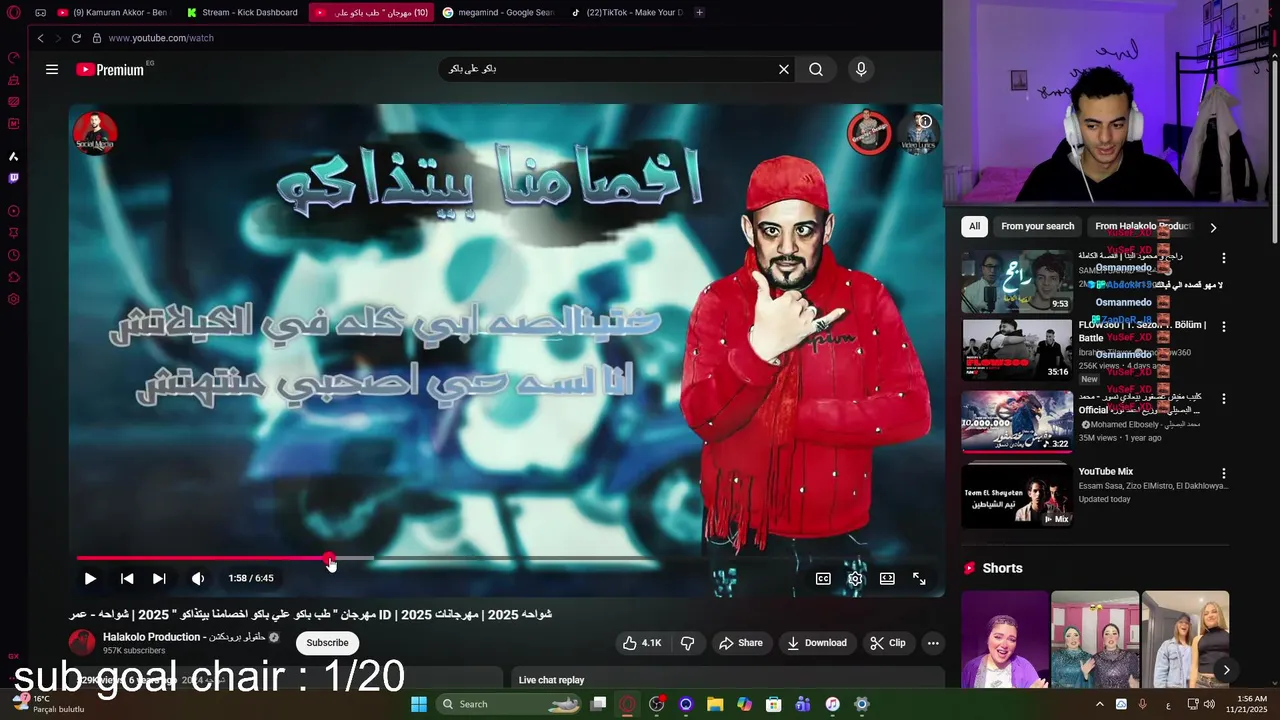The height and width of the screenshot is (720, 1280).
Task: Play the video
Action: [x=90, y=578]
